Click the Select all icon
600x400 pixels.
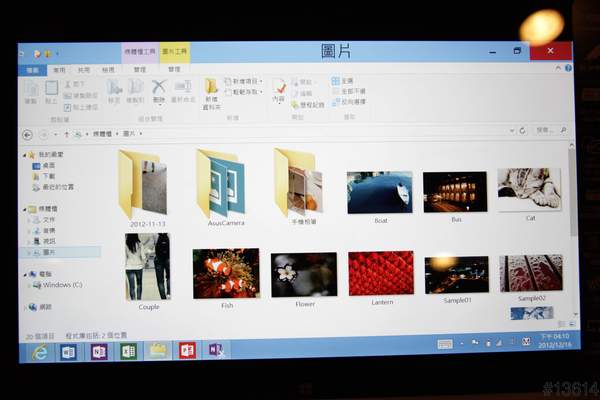point(335,81)
